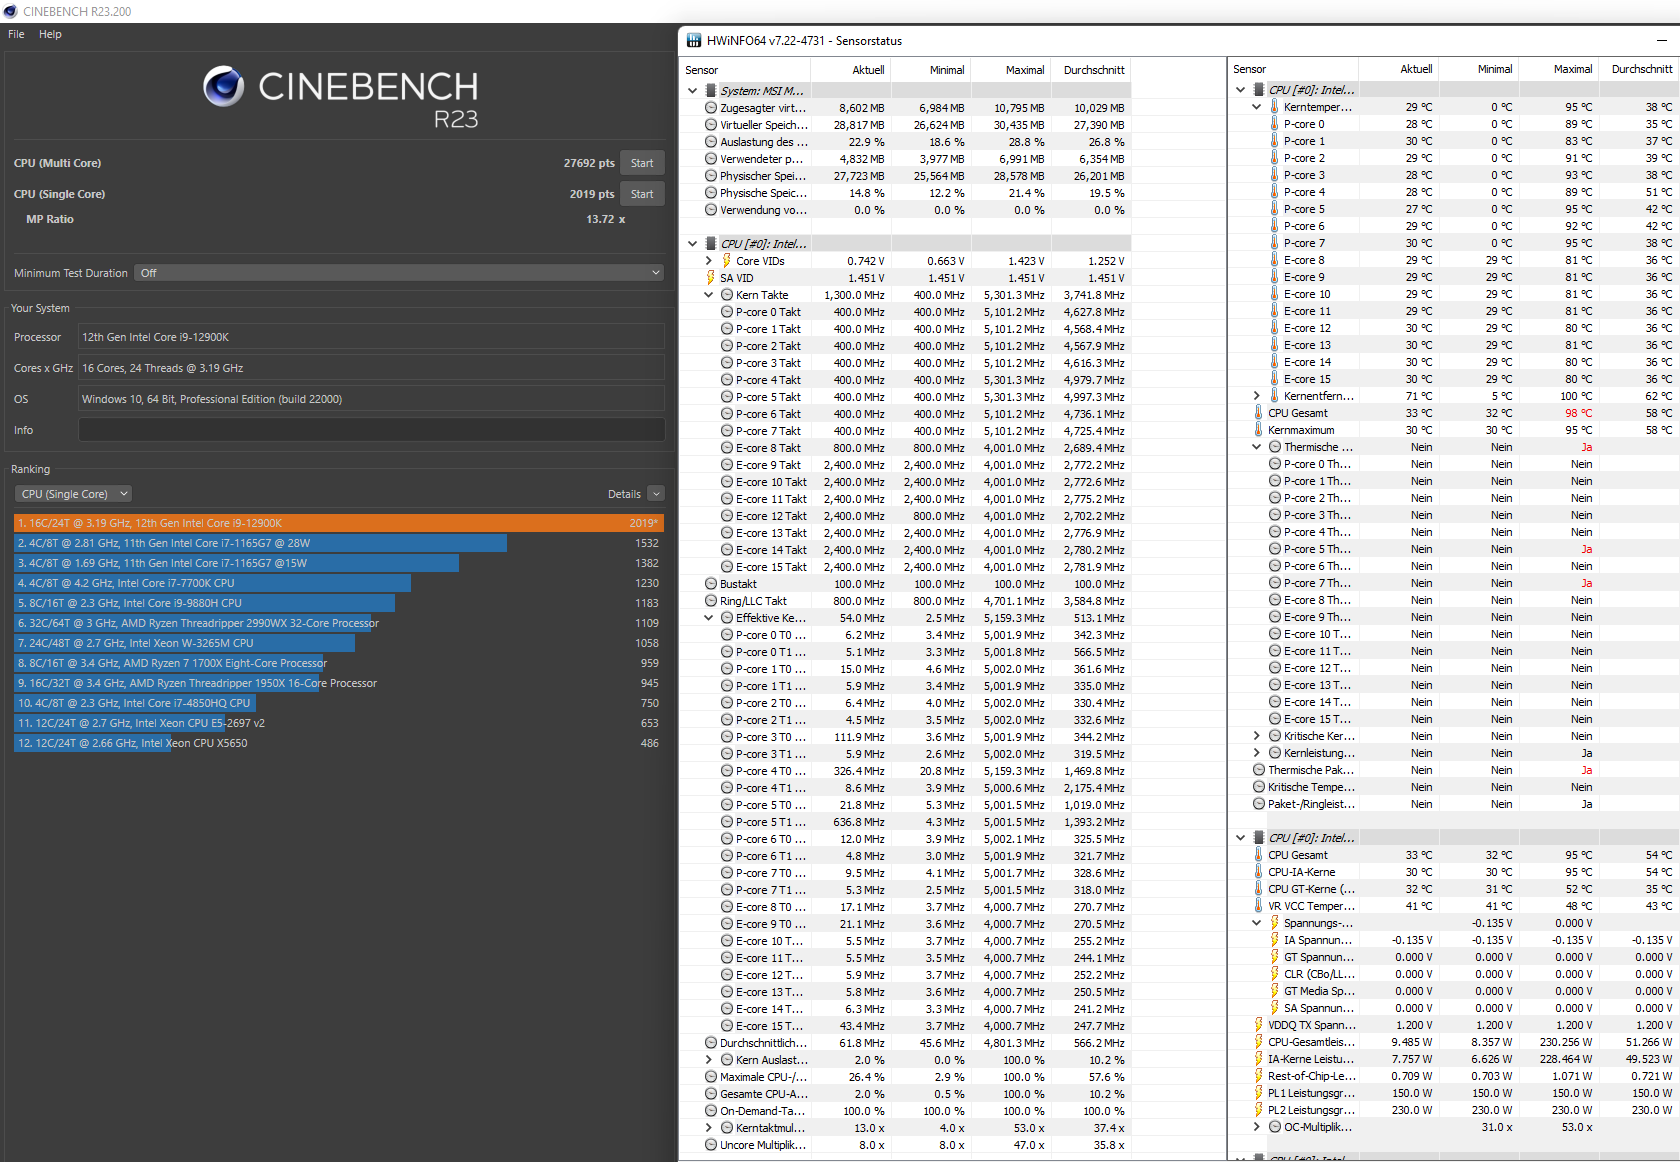Click the icon beside On-Demand-Ta...

point(711,1111)
